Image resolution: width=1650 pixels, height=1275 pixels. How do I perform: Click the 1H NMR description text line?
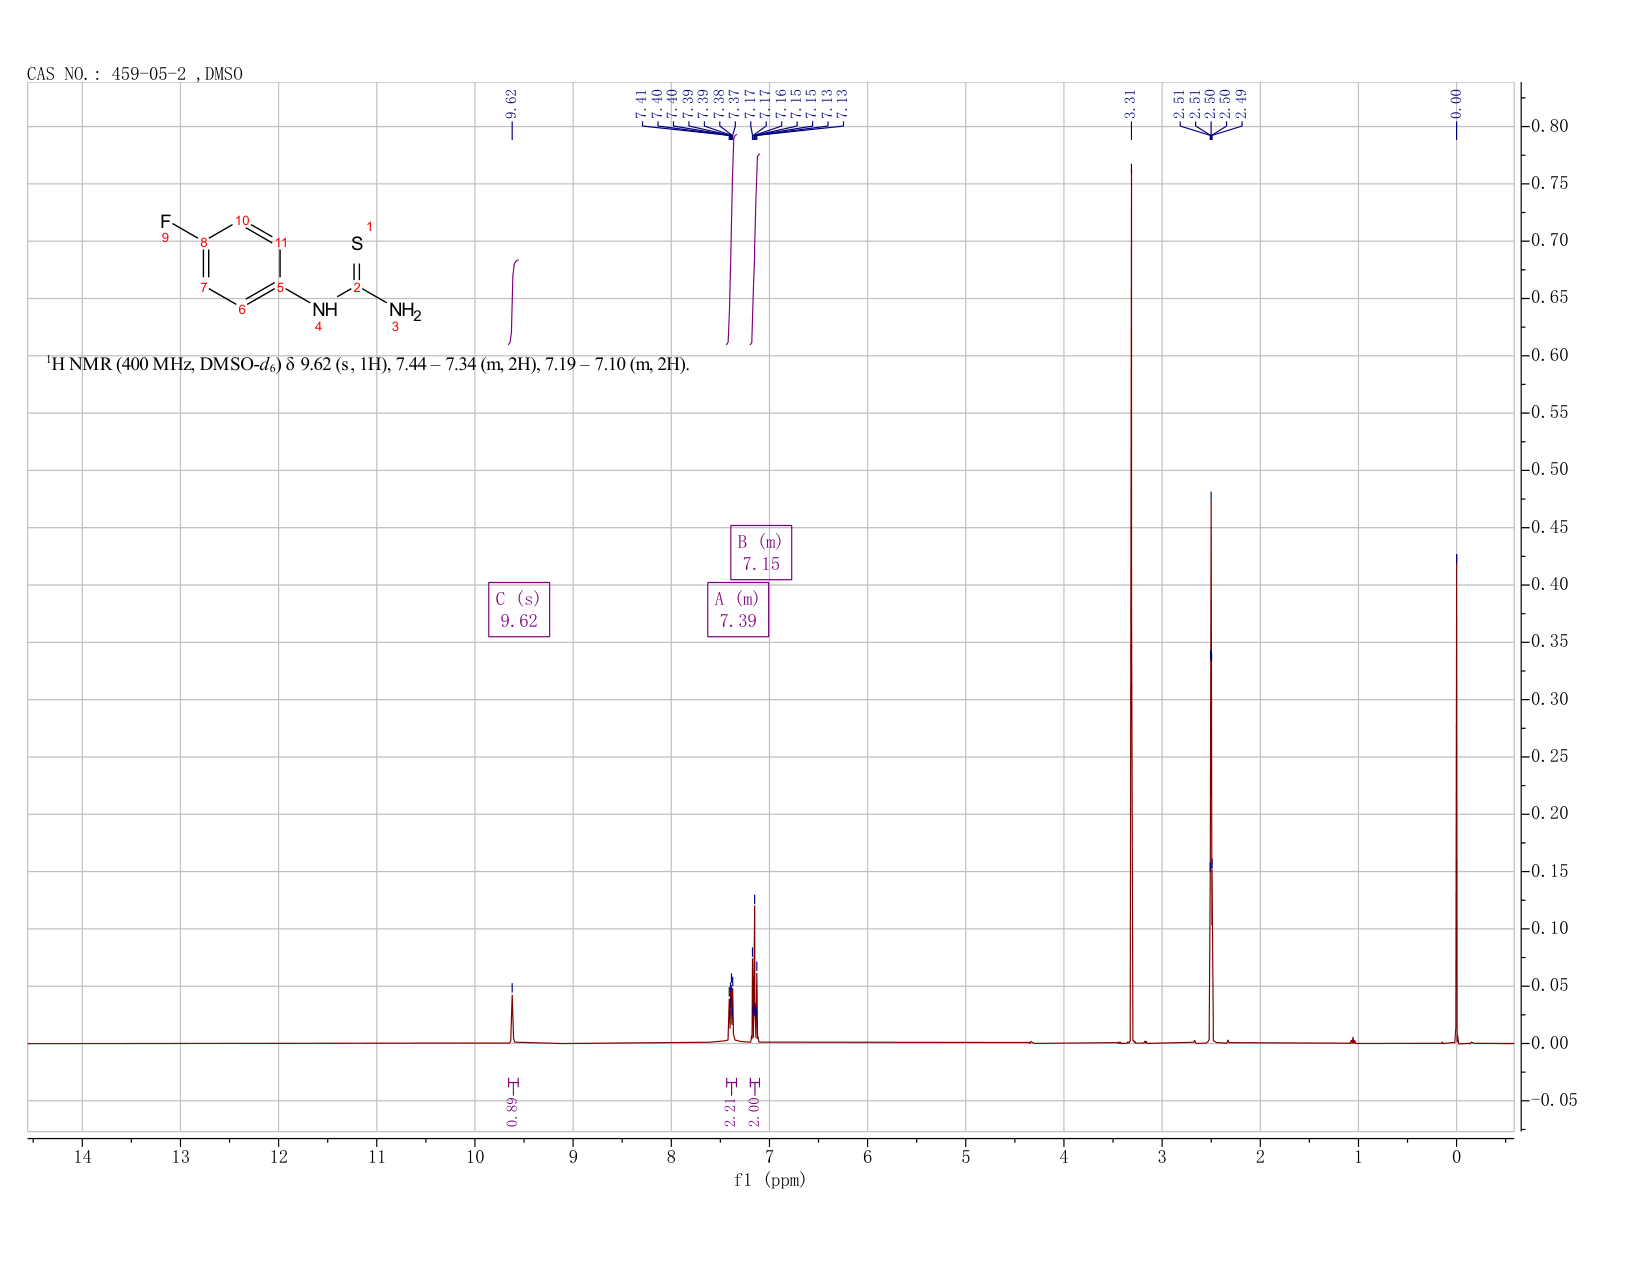coord(368,364)
